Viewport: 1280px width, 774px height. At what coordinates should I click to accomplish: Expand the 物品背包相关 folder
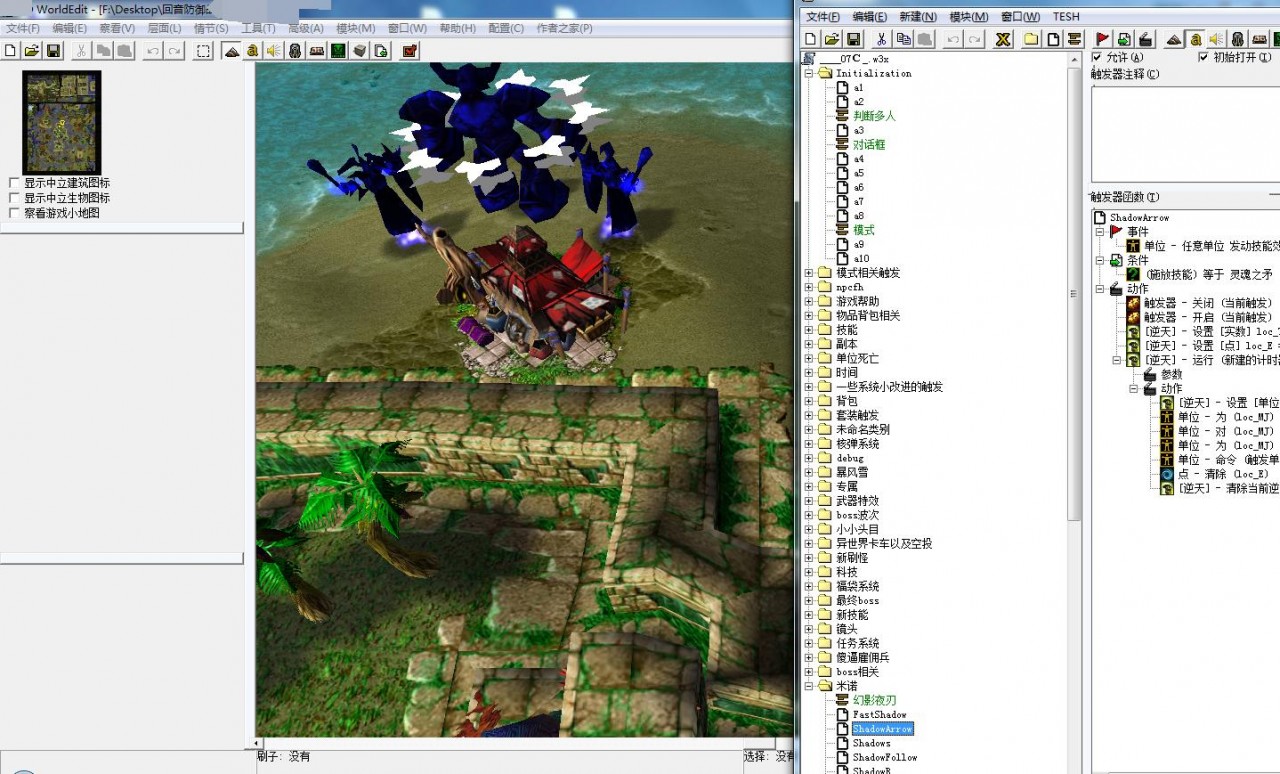809,315
